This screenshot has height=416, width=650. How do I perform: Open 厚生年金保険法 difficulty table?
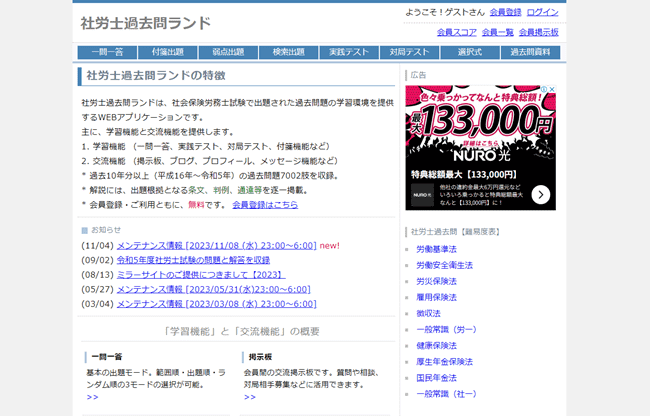click(444, 362)
